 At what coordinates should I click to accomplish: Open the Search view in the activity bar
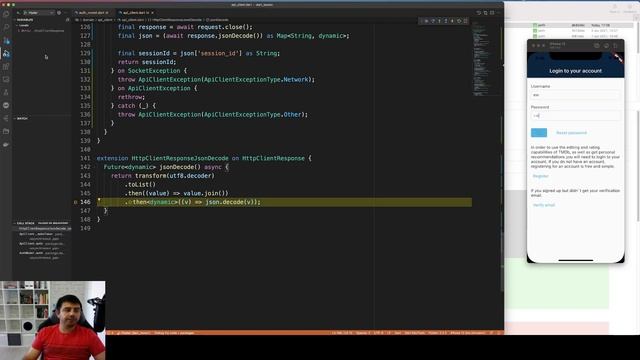6,27
